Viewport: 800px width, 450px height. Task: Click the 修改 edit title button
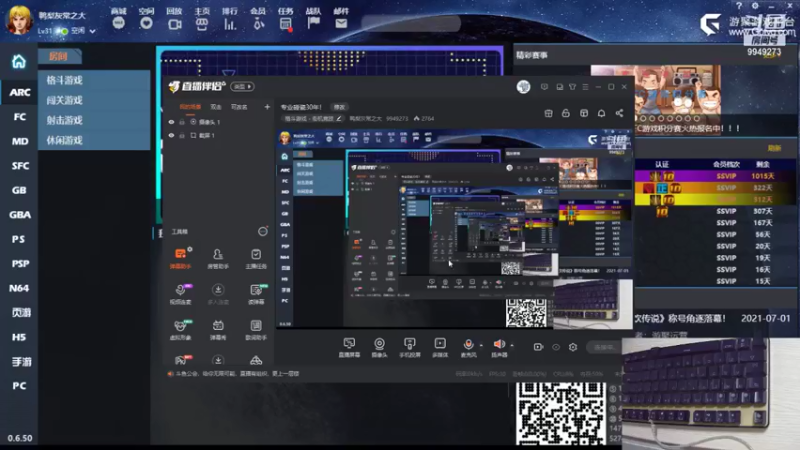click(x=339, y=107)
